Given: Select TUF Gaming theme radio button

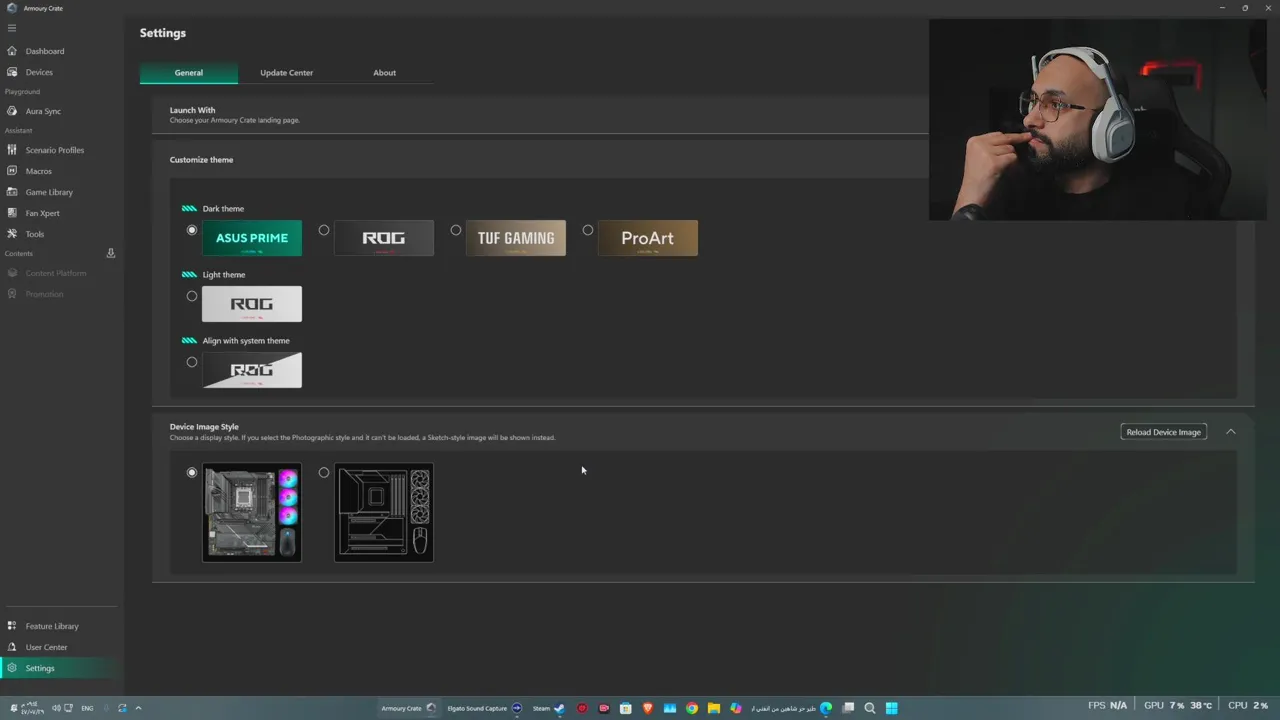Looking at the screenshot, I should [456, 230].
